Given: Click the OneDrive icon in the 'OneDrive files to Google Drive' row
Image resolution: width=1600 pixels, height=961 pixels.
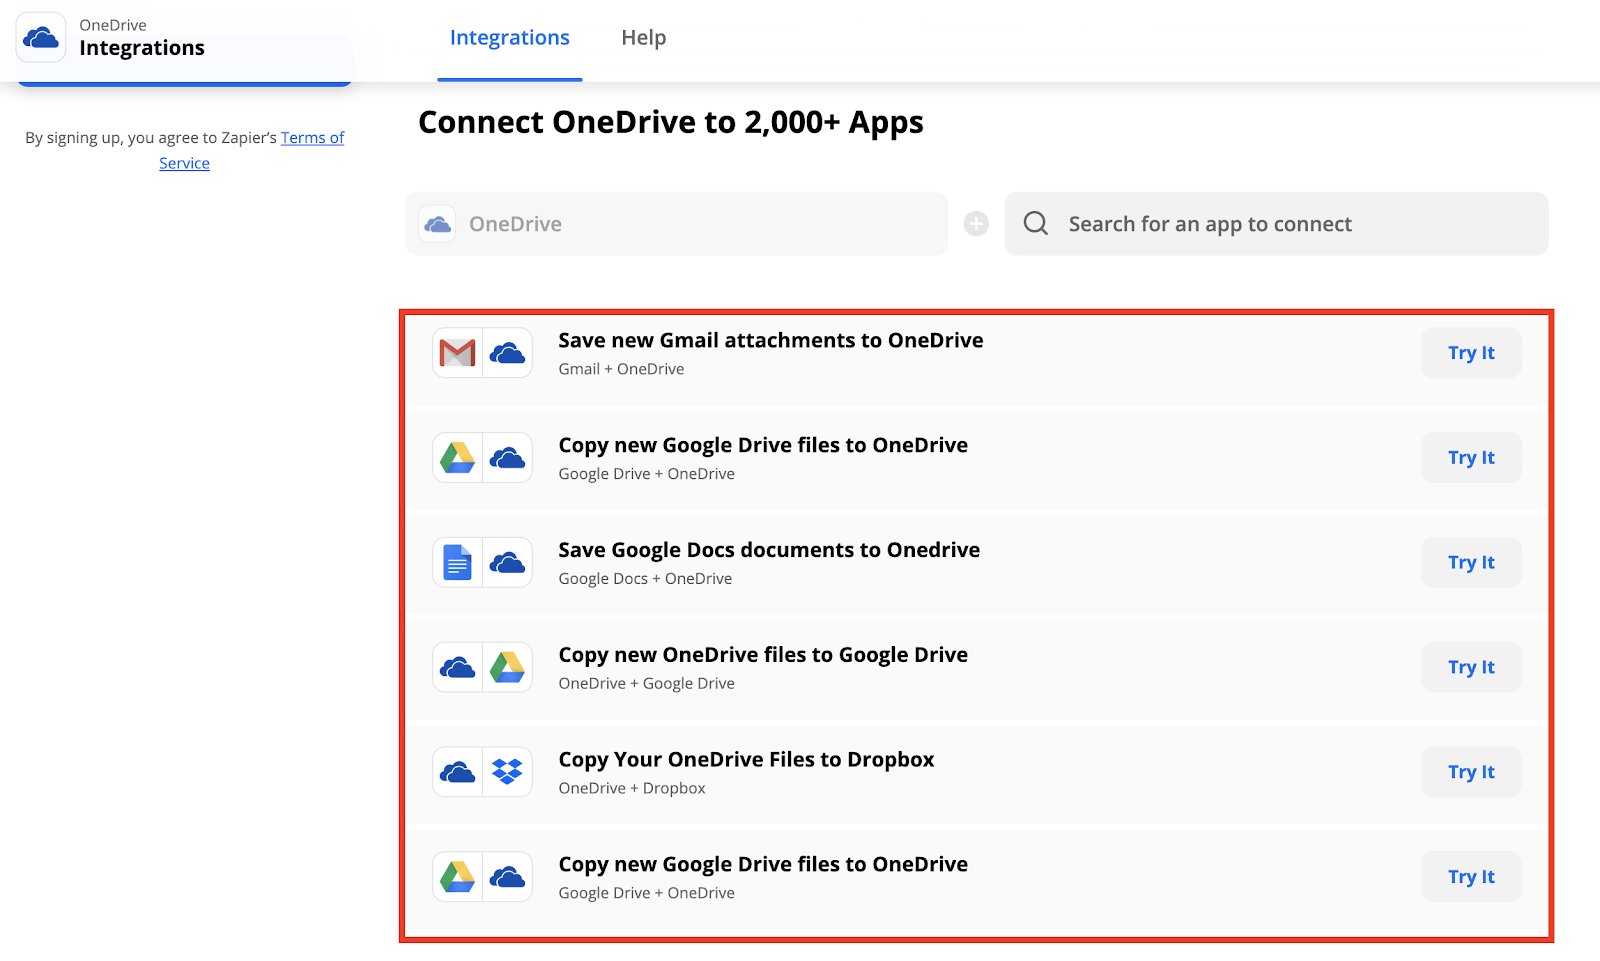Looking at the screenshot, I should point(458,667).
